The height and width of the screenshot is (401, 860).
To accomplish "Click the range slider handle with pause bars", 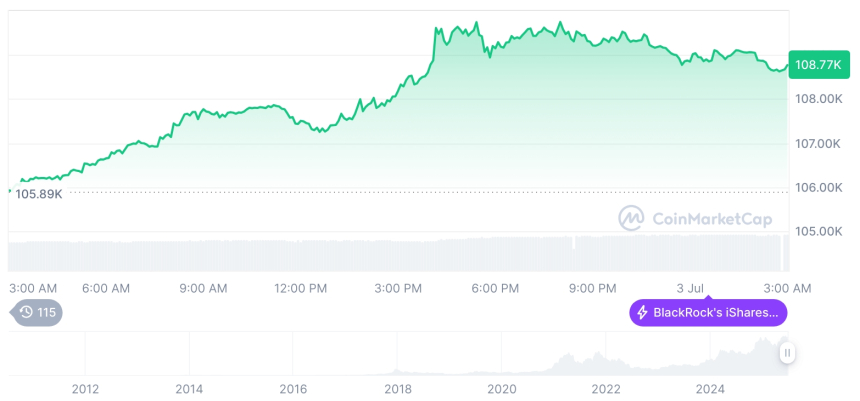I will click(x=788, y=352).
